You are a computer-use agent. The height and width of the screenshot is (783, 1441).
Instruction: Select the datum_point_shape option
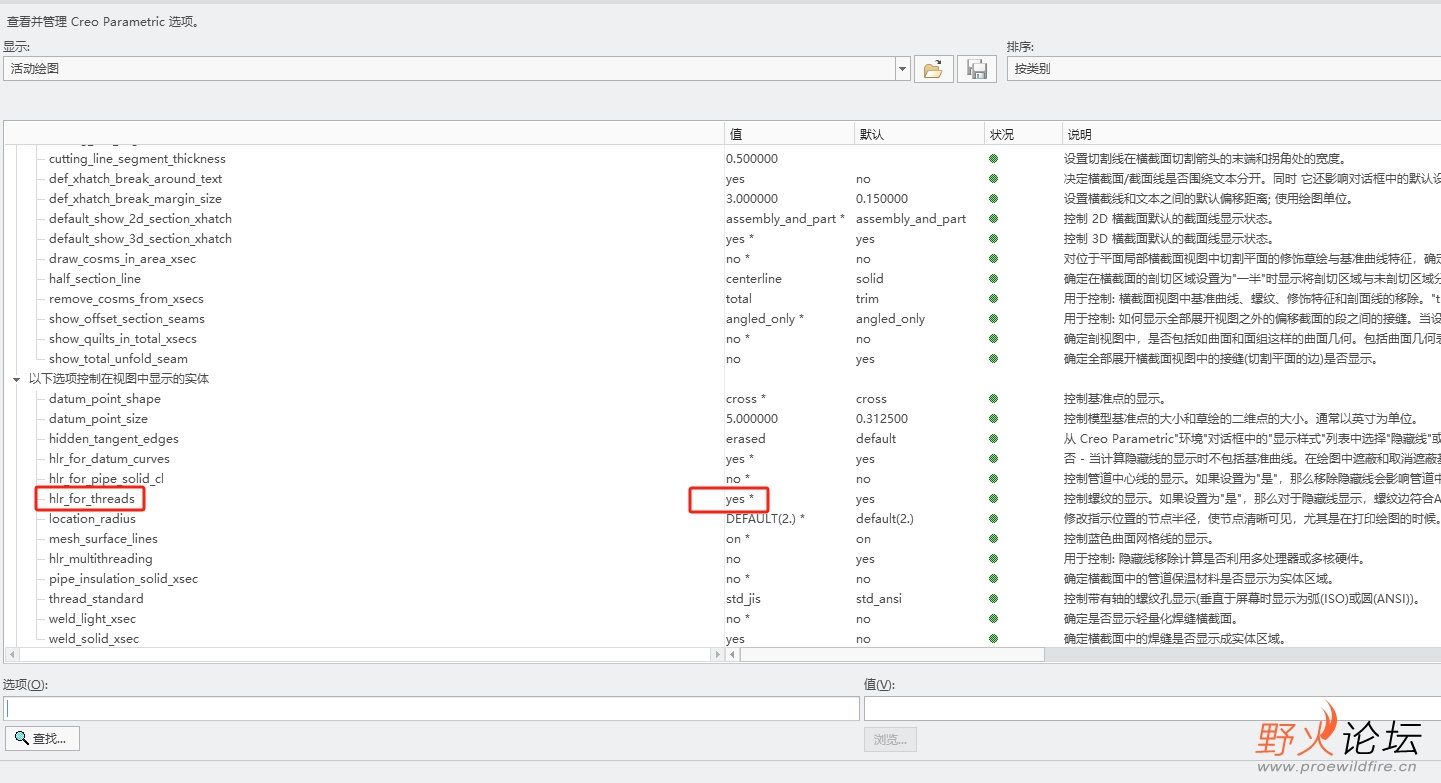pos(105,399)
